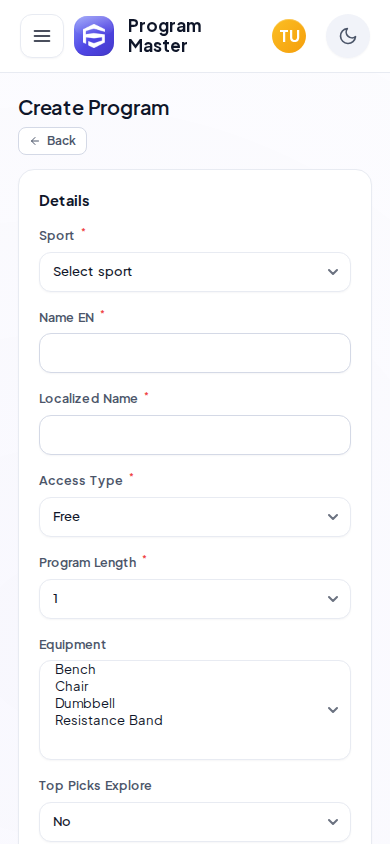Expand the Program Length dropdown
This screenshot has height=844, width=390.
click(x=195, y=599)
